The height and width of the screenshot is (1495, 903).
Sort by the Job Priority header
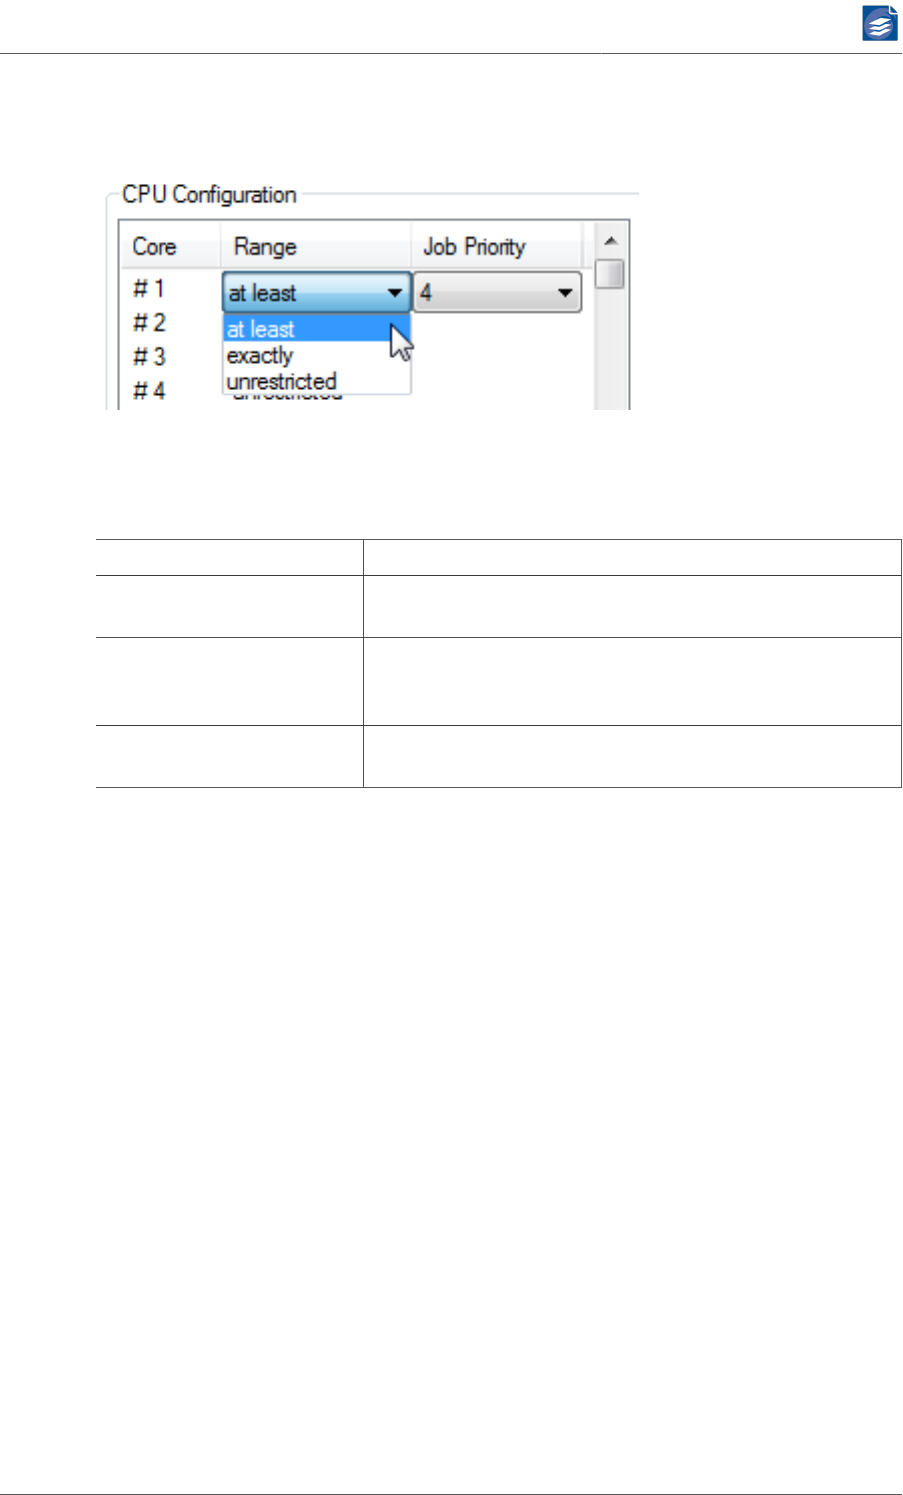point(475,247)
